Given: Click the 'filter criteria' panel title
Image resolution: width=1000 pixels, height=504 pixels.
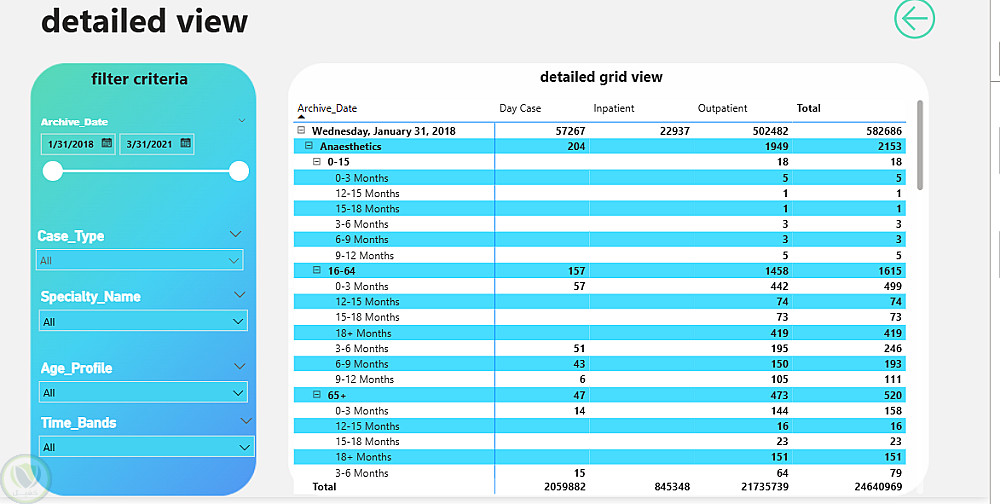Looking at the screenshot, I should pyautogui.click(x=140, y=79).
